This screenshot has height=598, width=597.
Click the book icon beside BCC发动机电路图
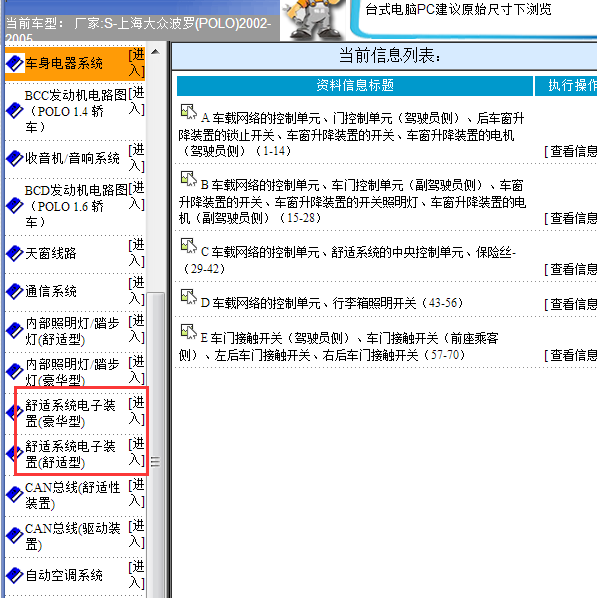pos(15,111)
